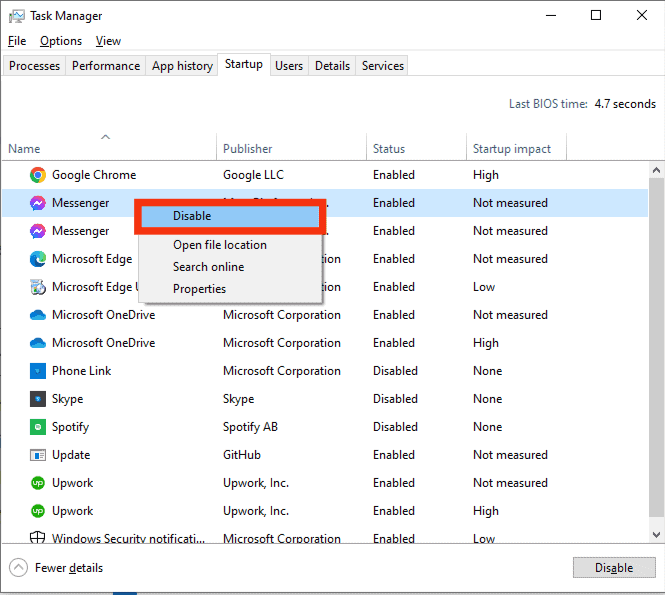Switch to the Details tab
The height and width of the screenshot is (595, 665).
tap(332, 66)
